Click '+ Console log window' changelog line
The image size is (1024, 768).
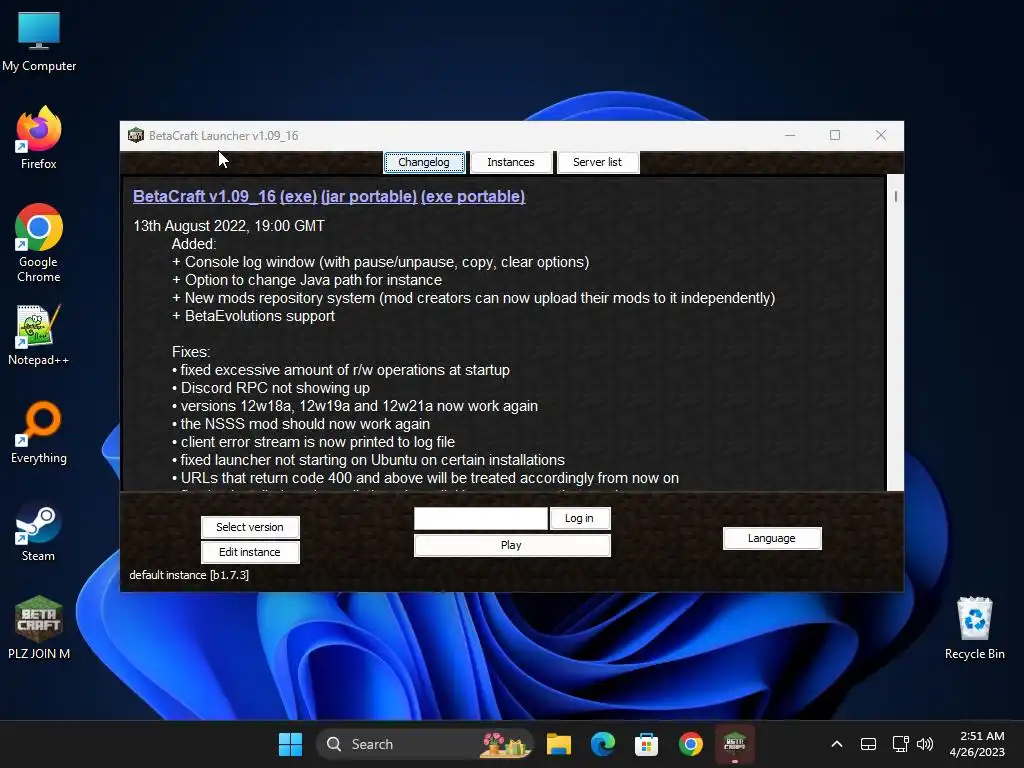point(380,262)
